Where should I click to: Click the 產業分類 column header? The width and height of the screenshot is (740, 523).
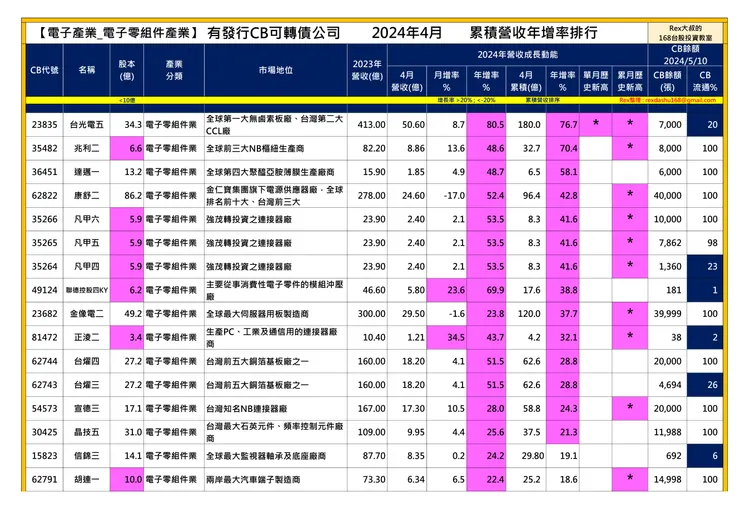[174, 70]
